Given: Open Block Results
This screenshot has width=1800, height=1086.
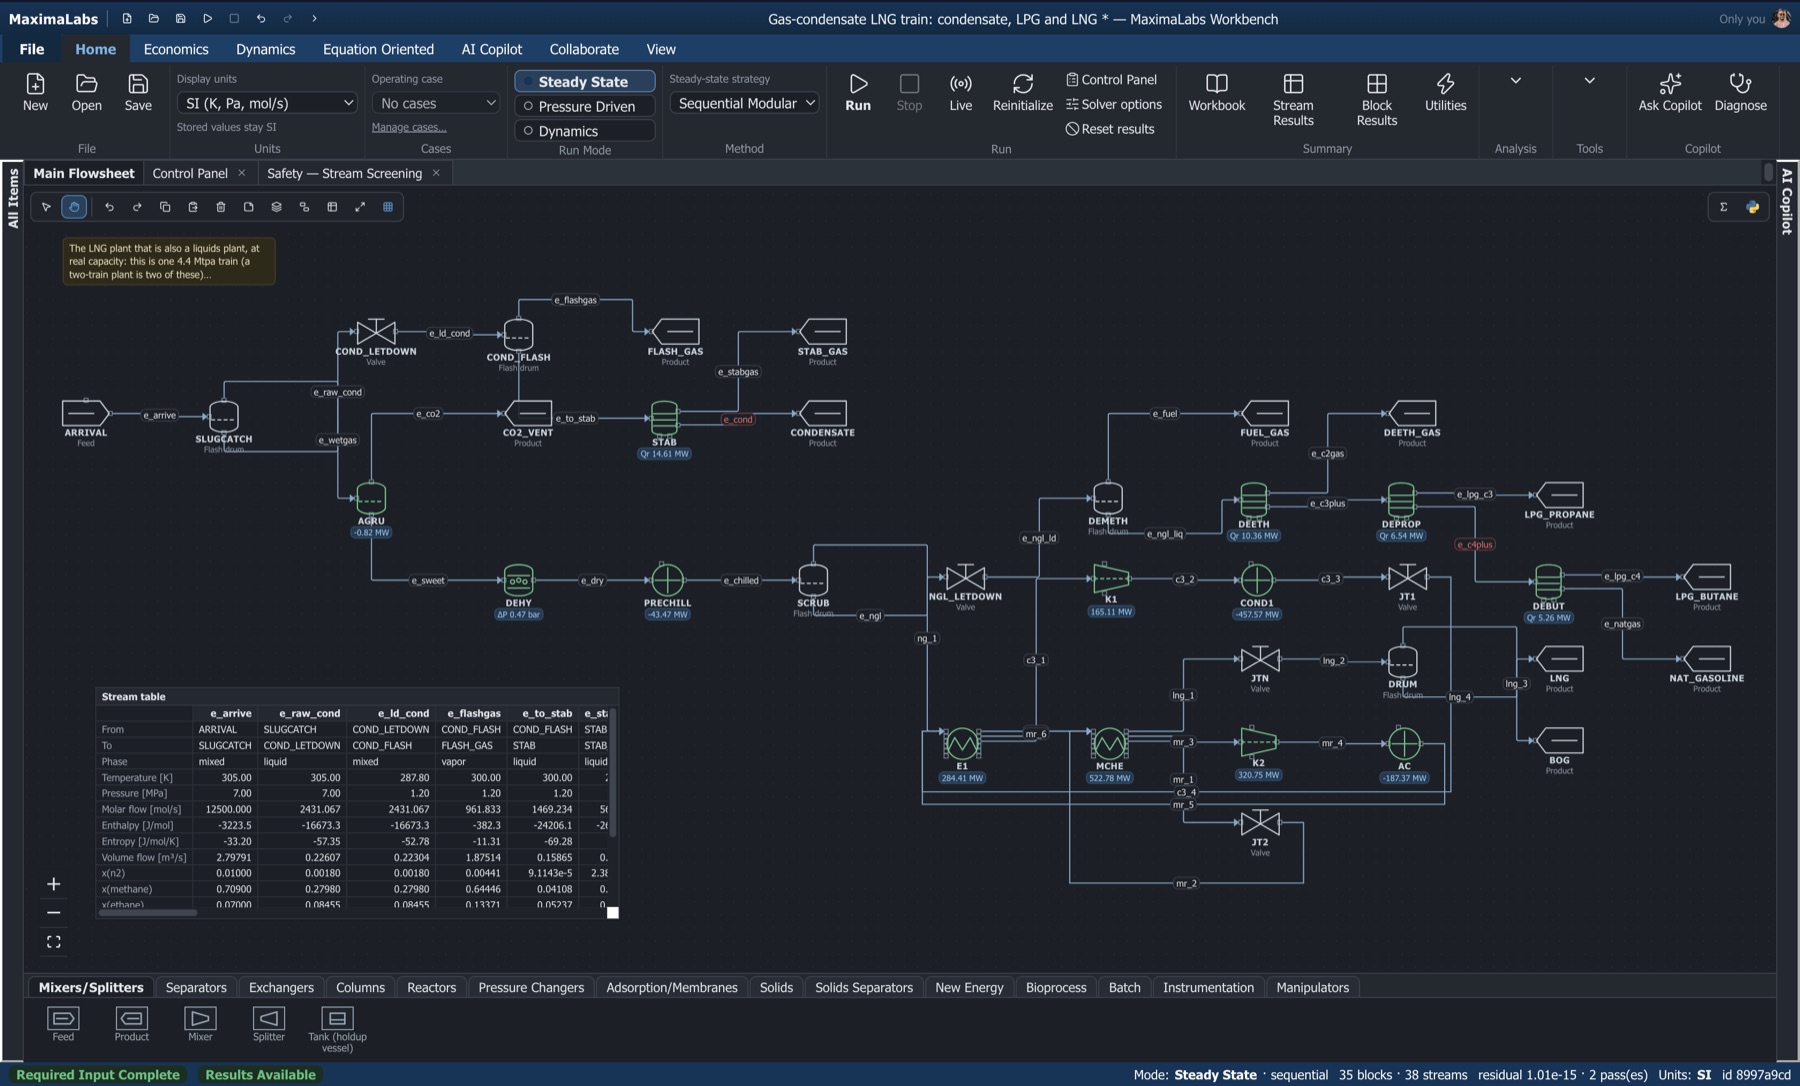Looking at the screenshot, I should click(x=1376, y=99).
